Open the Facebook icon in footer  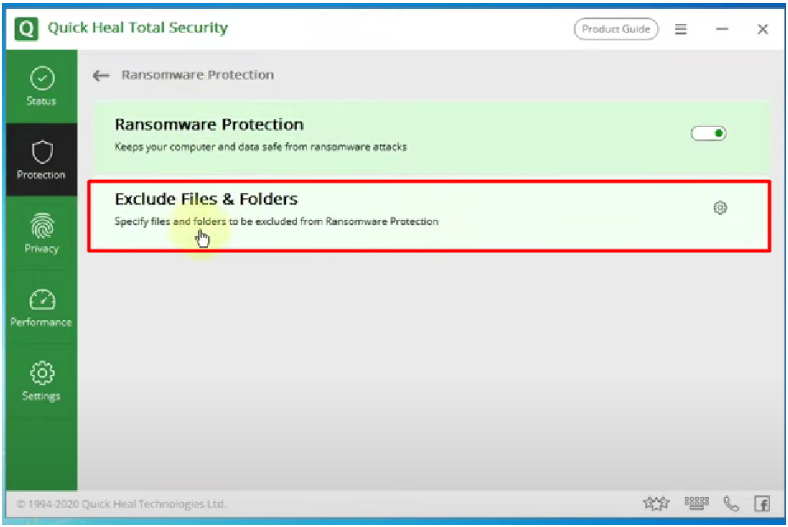[762, 503]
